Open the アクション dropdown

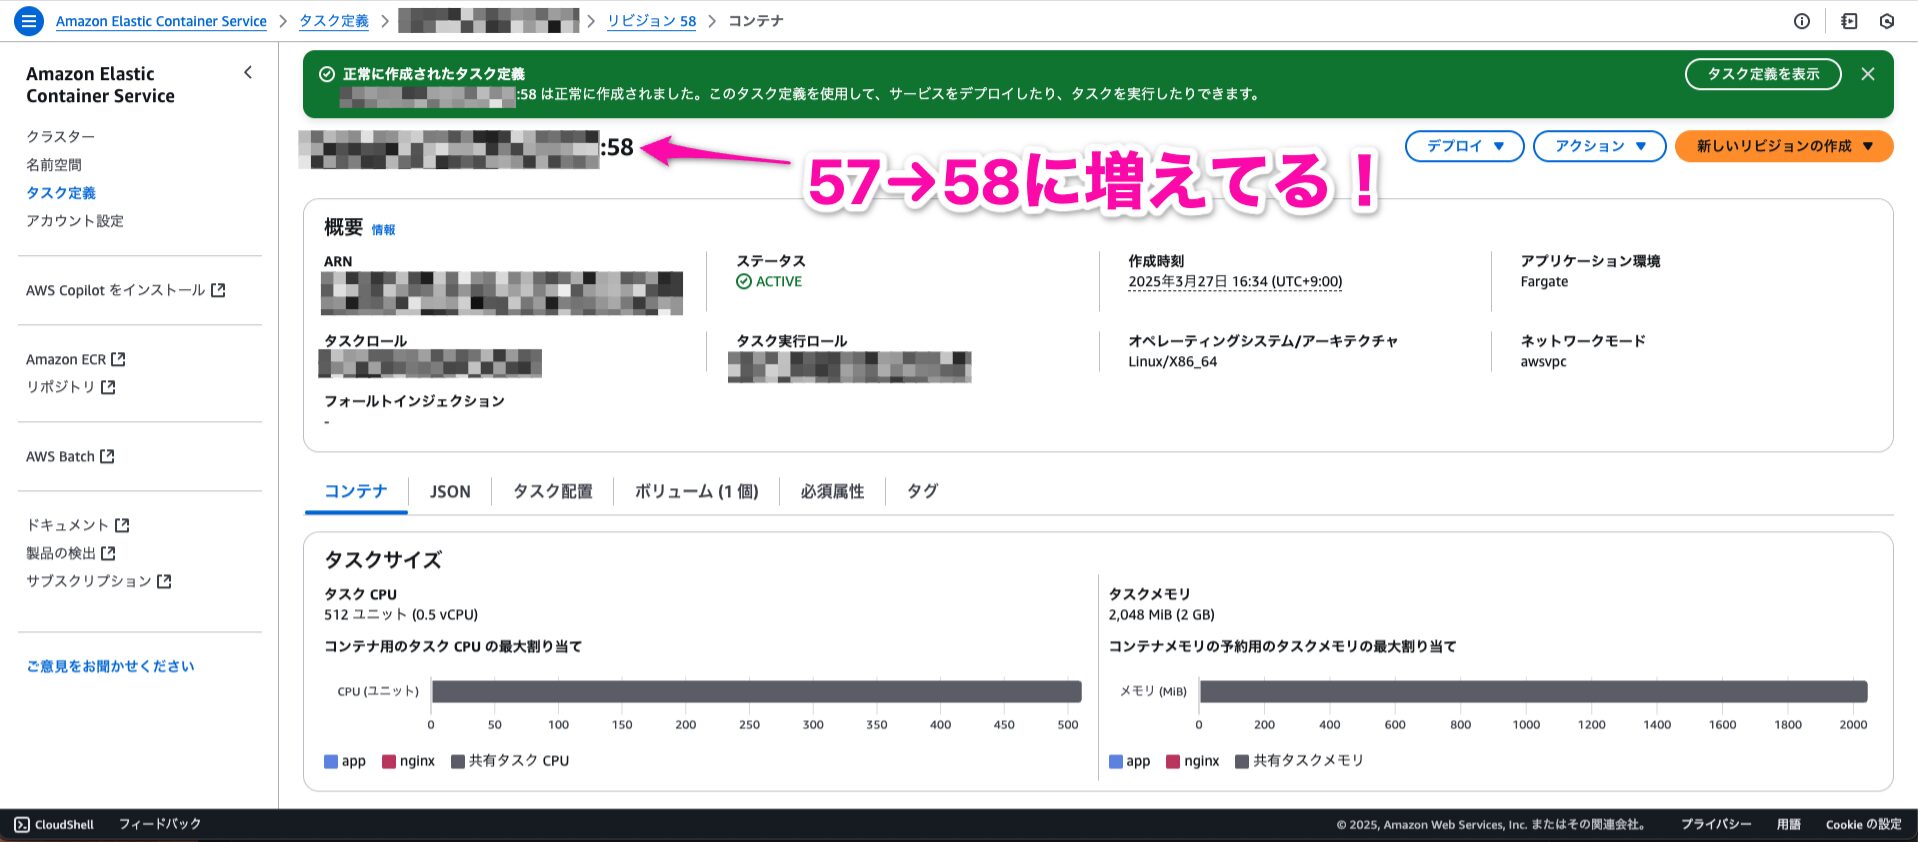pyautogui.click(x=1599, y=146)
